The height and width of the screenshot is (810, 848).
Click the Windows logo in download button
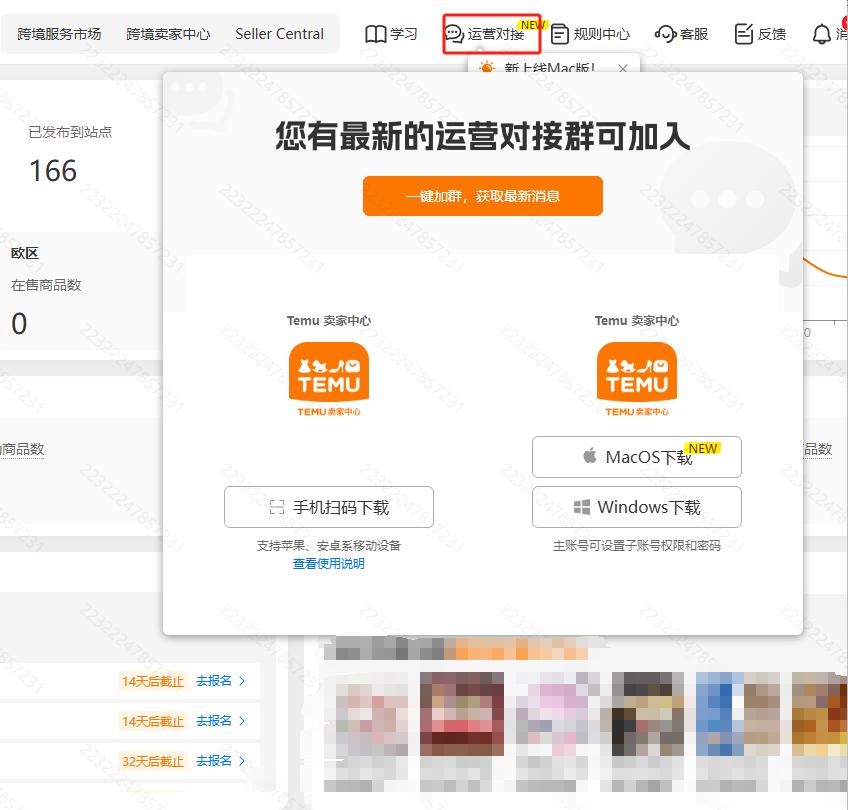point(582,507)
